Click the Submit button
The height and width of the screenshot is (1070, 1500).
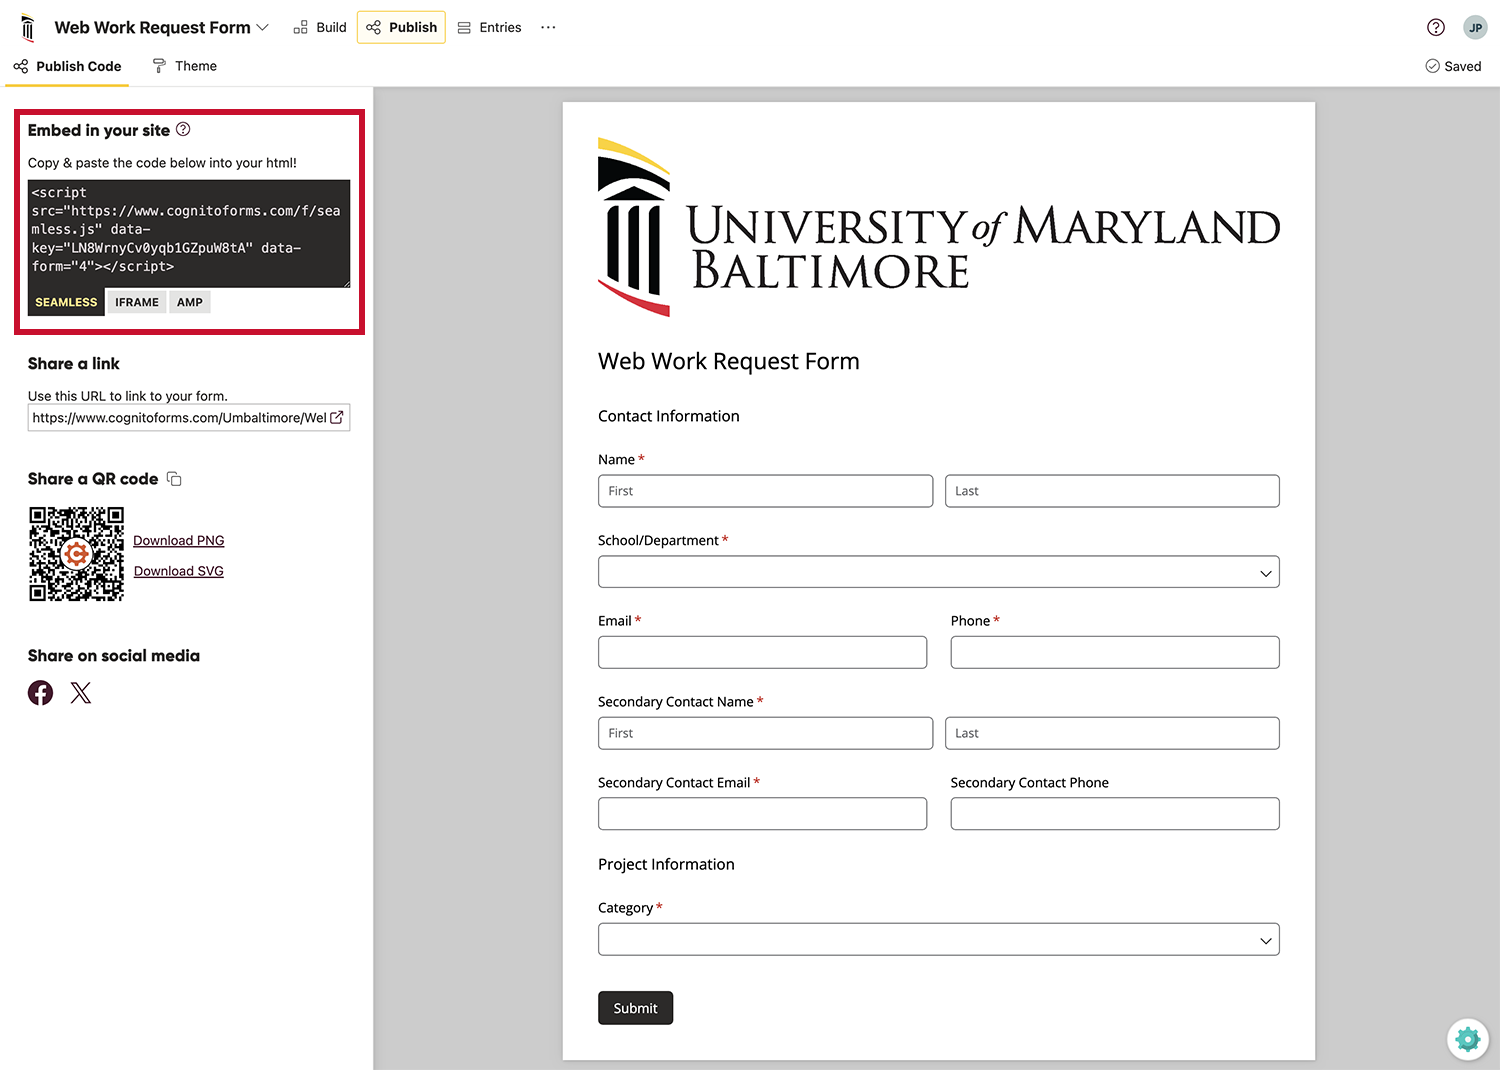pos(636,1008)
